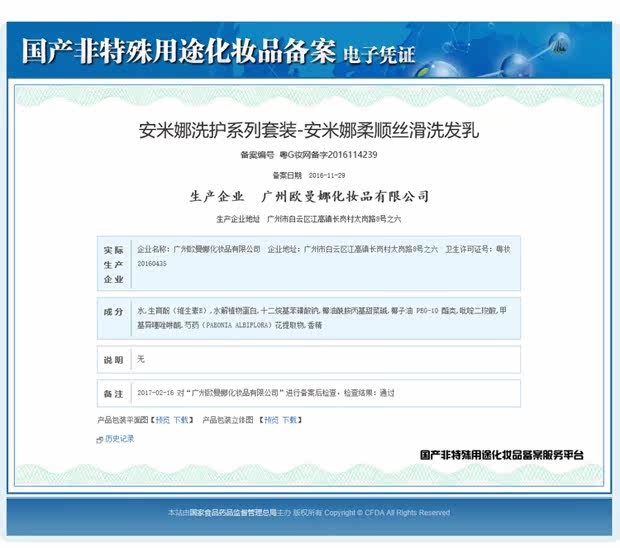Image resolution: width=620 pixels, height=548 pixels.
Task: Click 生产企业 广州欧曼娜化妆品有限公司 heading
Action: point(310,196)
